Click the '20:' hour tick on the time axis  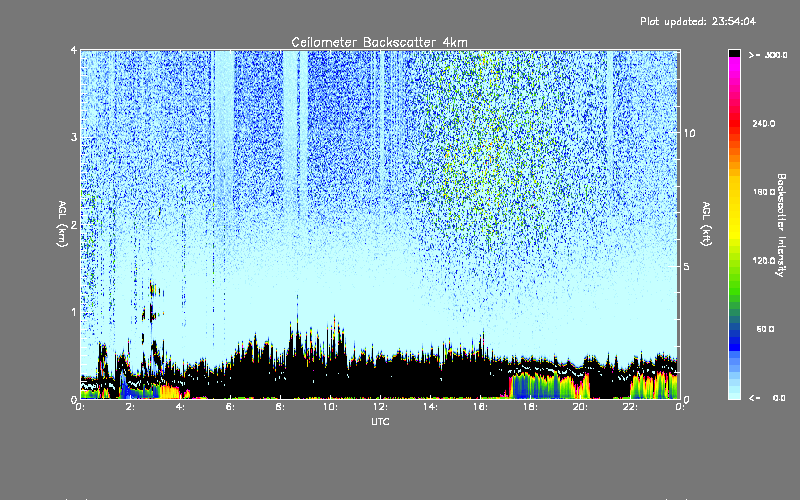580,407
